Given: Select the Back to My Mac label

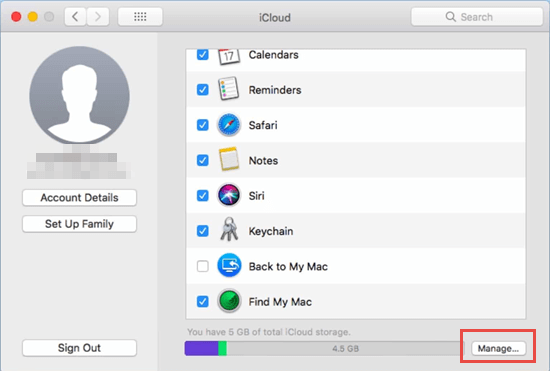Looking at the screenshot, I should pos(288,267).
